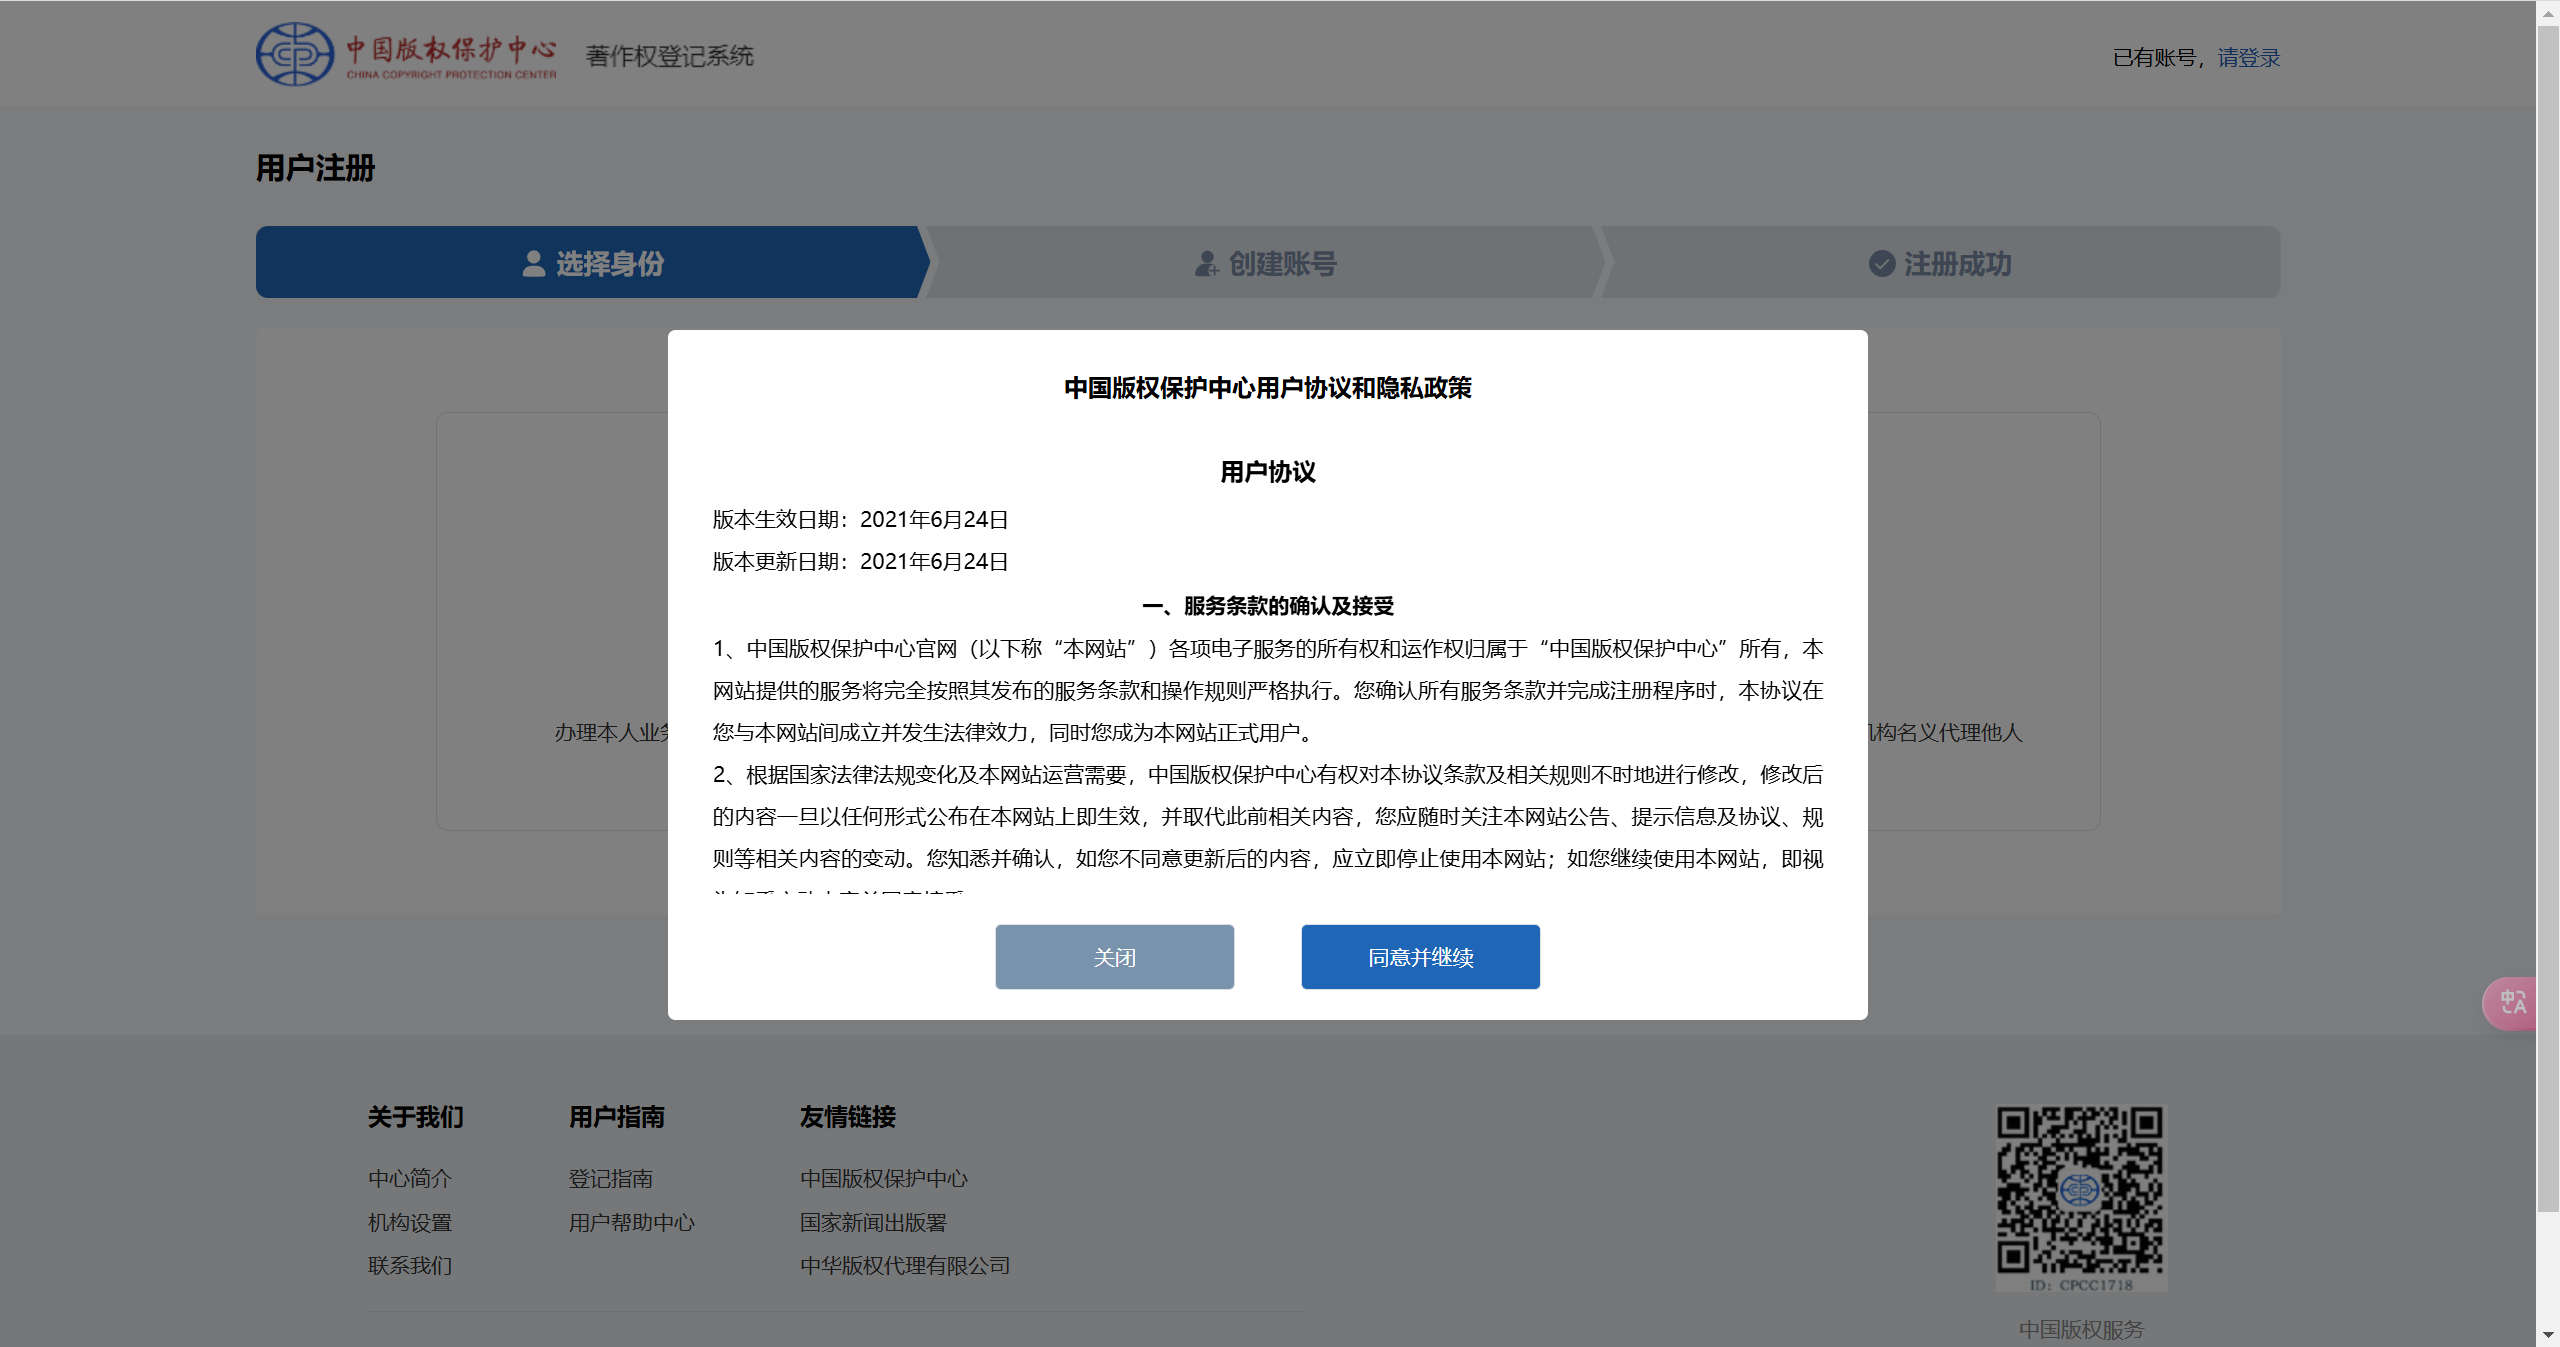
Task: Click the person icon in 选择身份 step
Action: coord(534,264)
